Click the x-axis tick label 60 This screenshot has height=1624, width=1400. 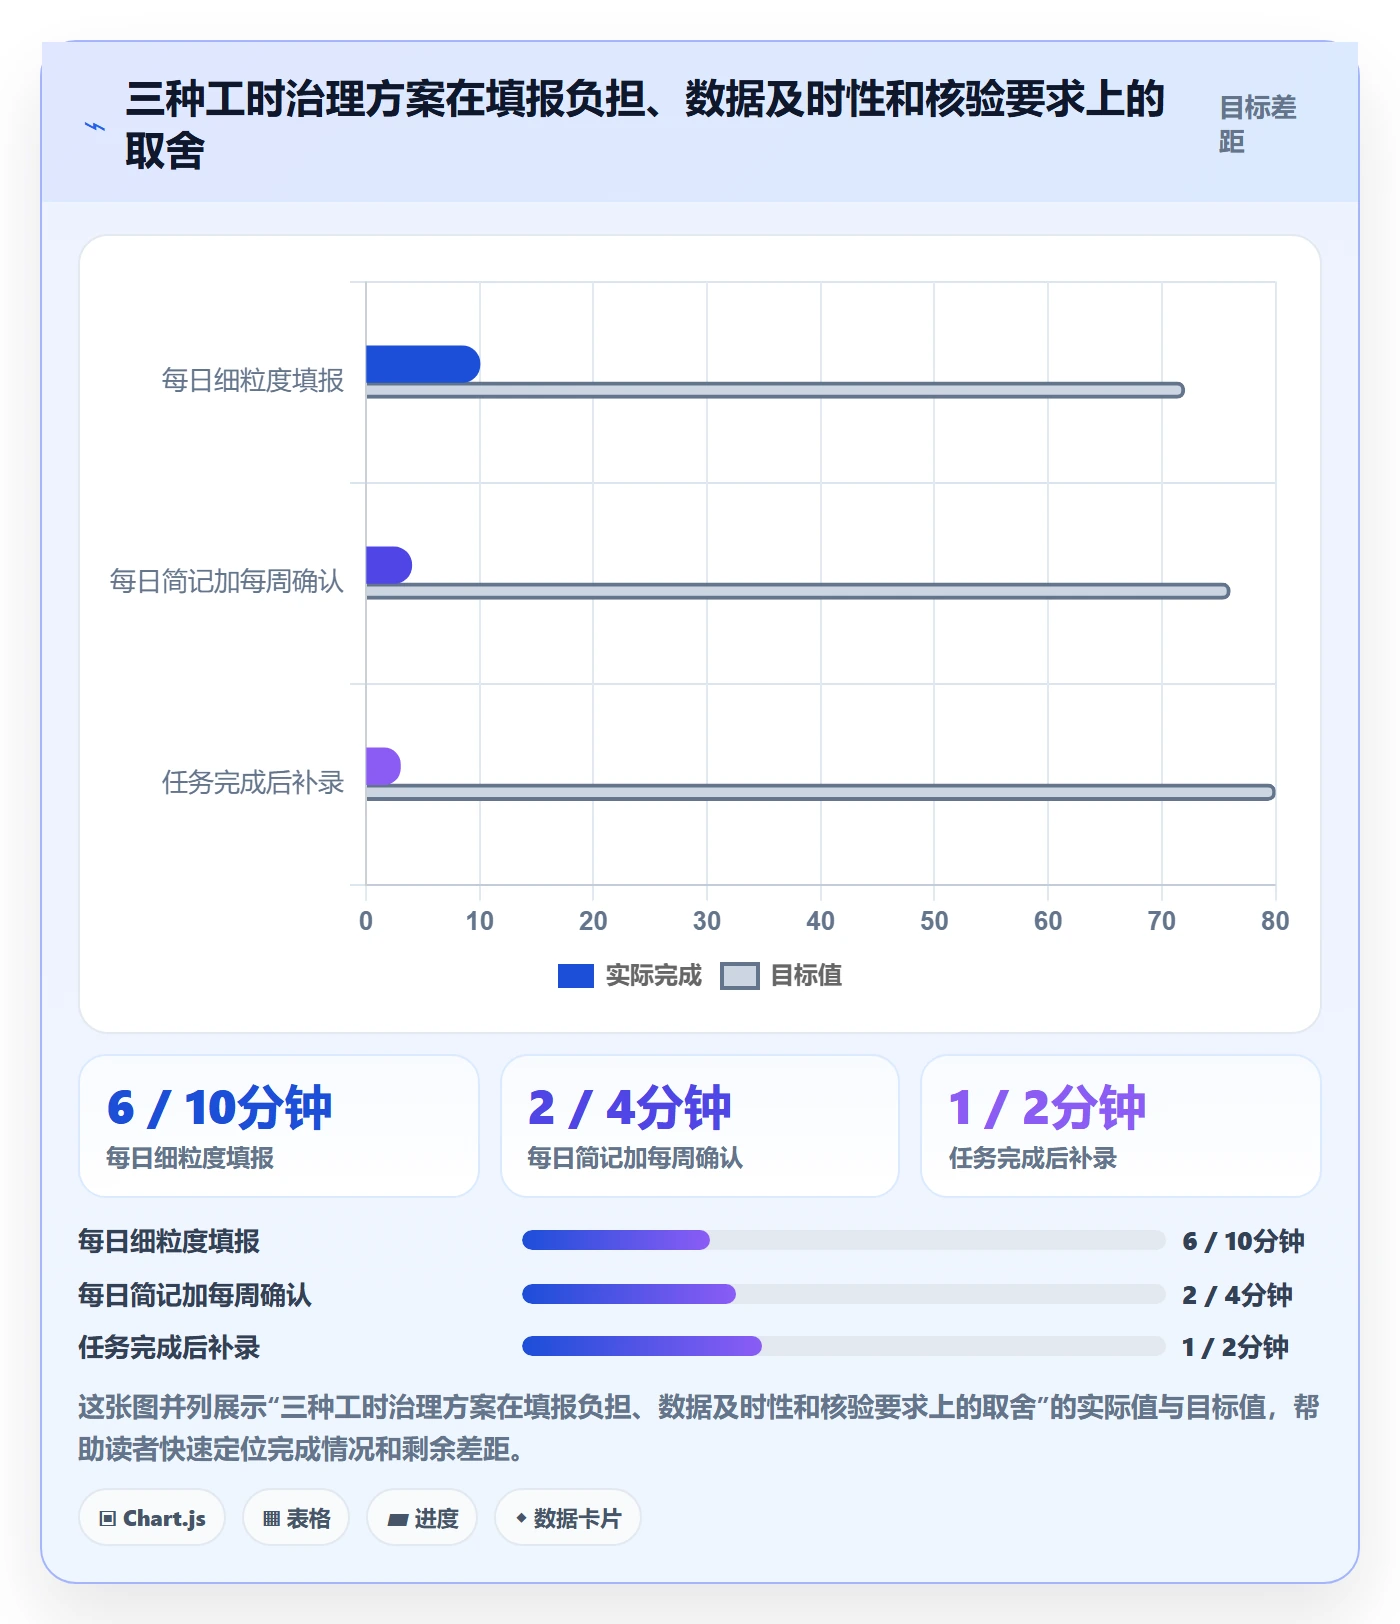pos(1048,921)
